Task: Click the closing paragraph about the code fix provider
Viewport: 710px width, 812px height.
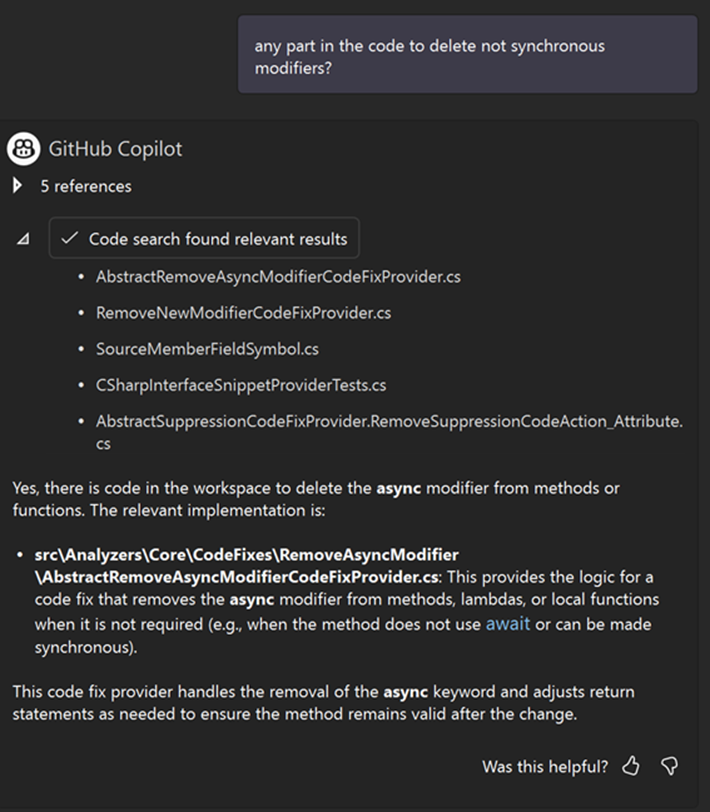Action: point(323,703)
